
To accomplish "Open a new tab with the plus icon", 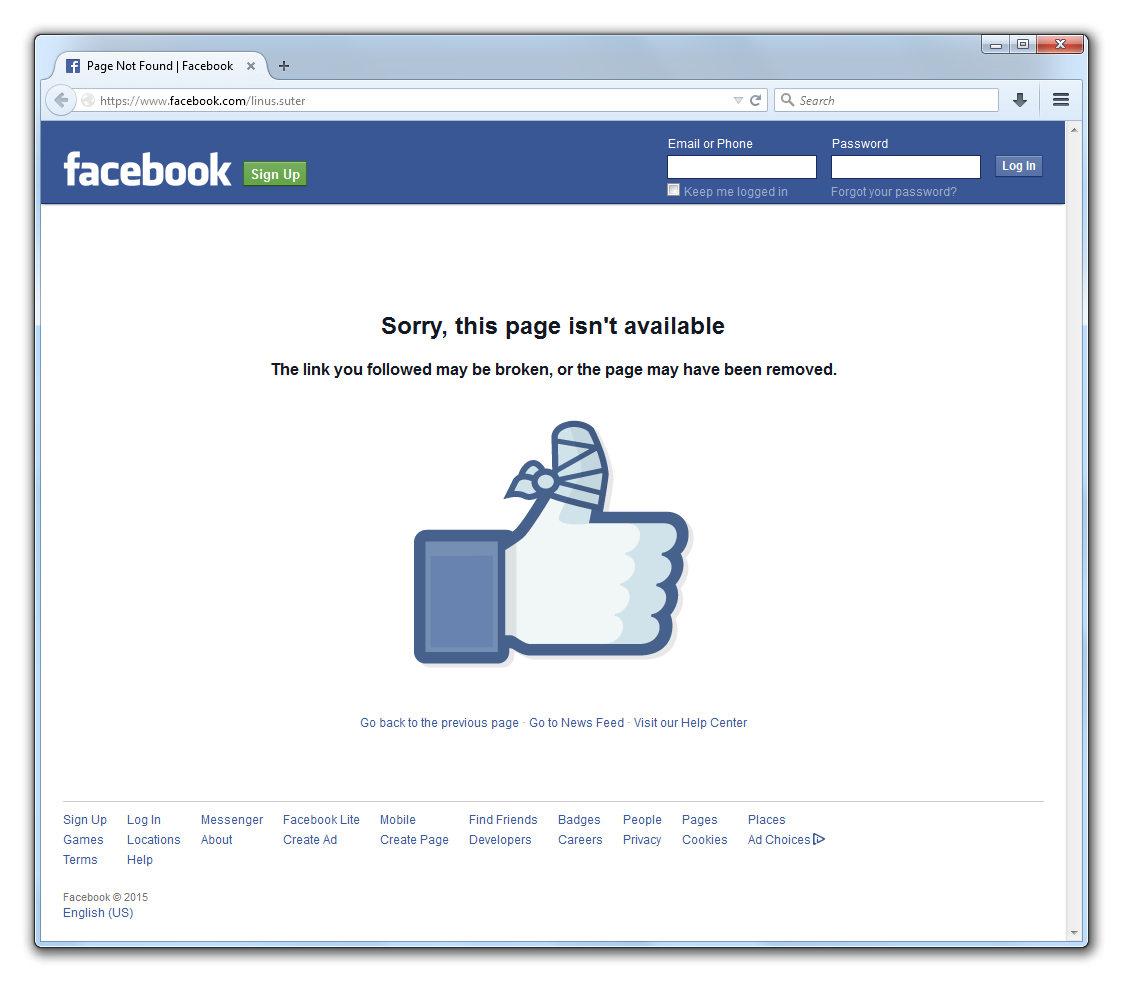I will click(x=284, y=66).
